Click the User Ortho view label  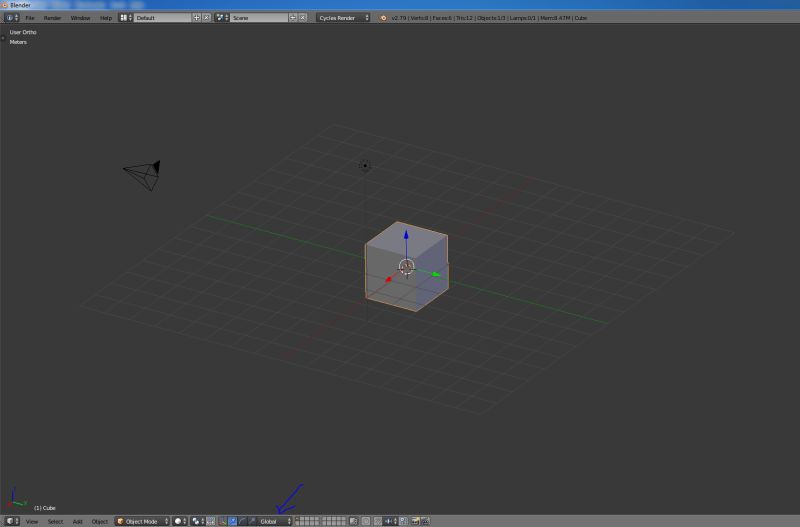click(23, 32)
